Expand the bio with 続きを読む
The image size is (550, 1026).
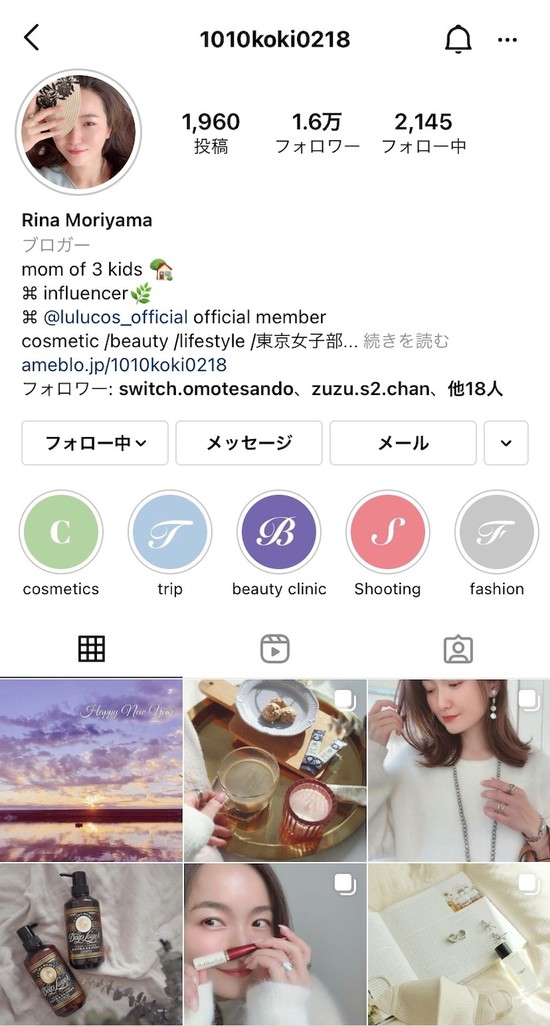[406, 341]
